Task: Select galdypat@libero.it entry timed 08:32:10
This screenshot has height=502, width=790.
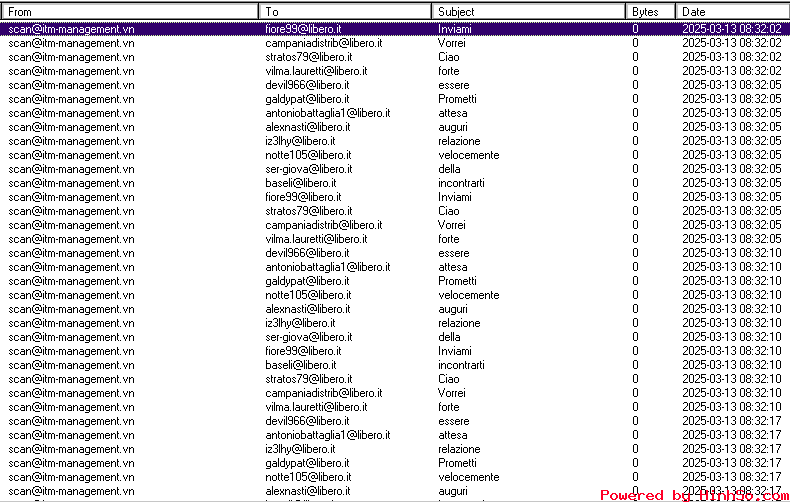Action: 395,281
